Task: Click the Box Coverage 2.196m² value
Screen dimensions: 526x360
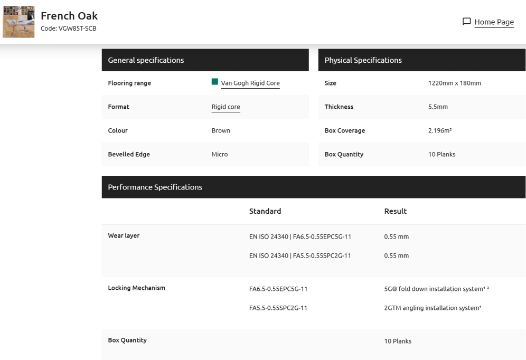Action: (440, 131)
